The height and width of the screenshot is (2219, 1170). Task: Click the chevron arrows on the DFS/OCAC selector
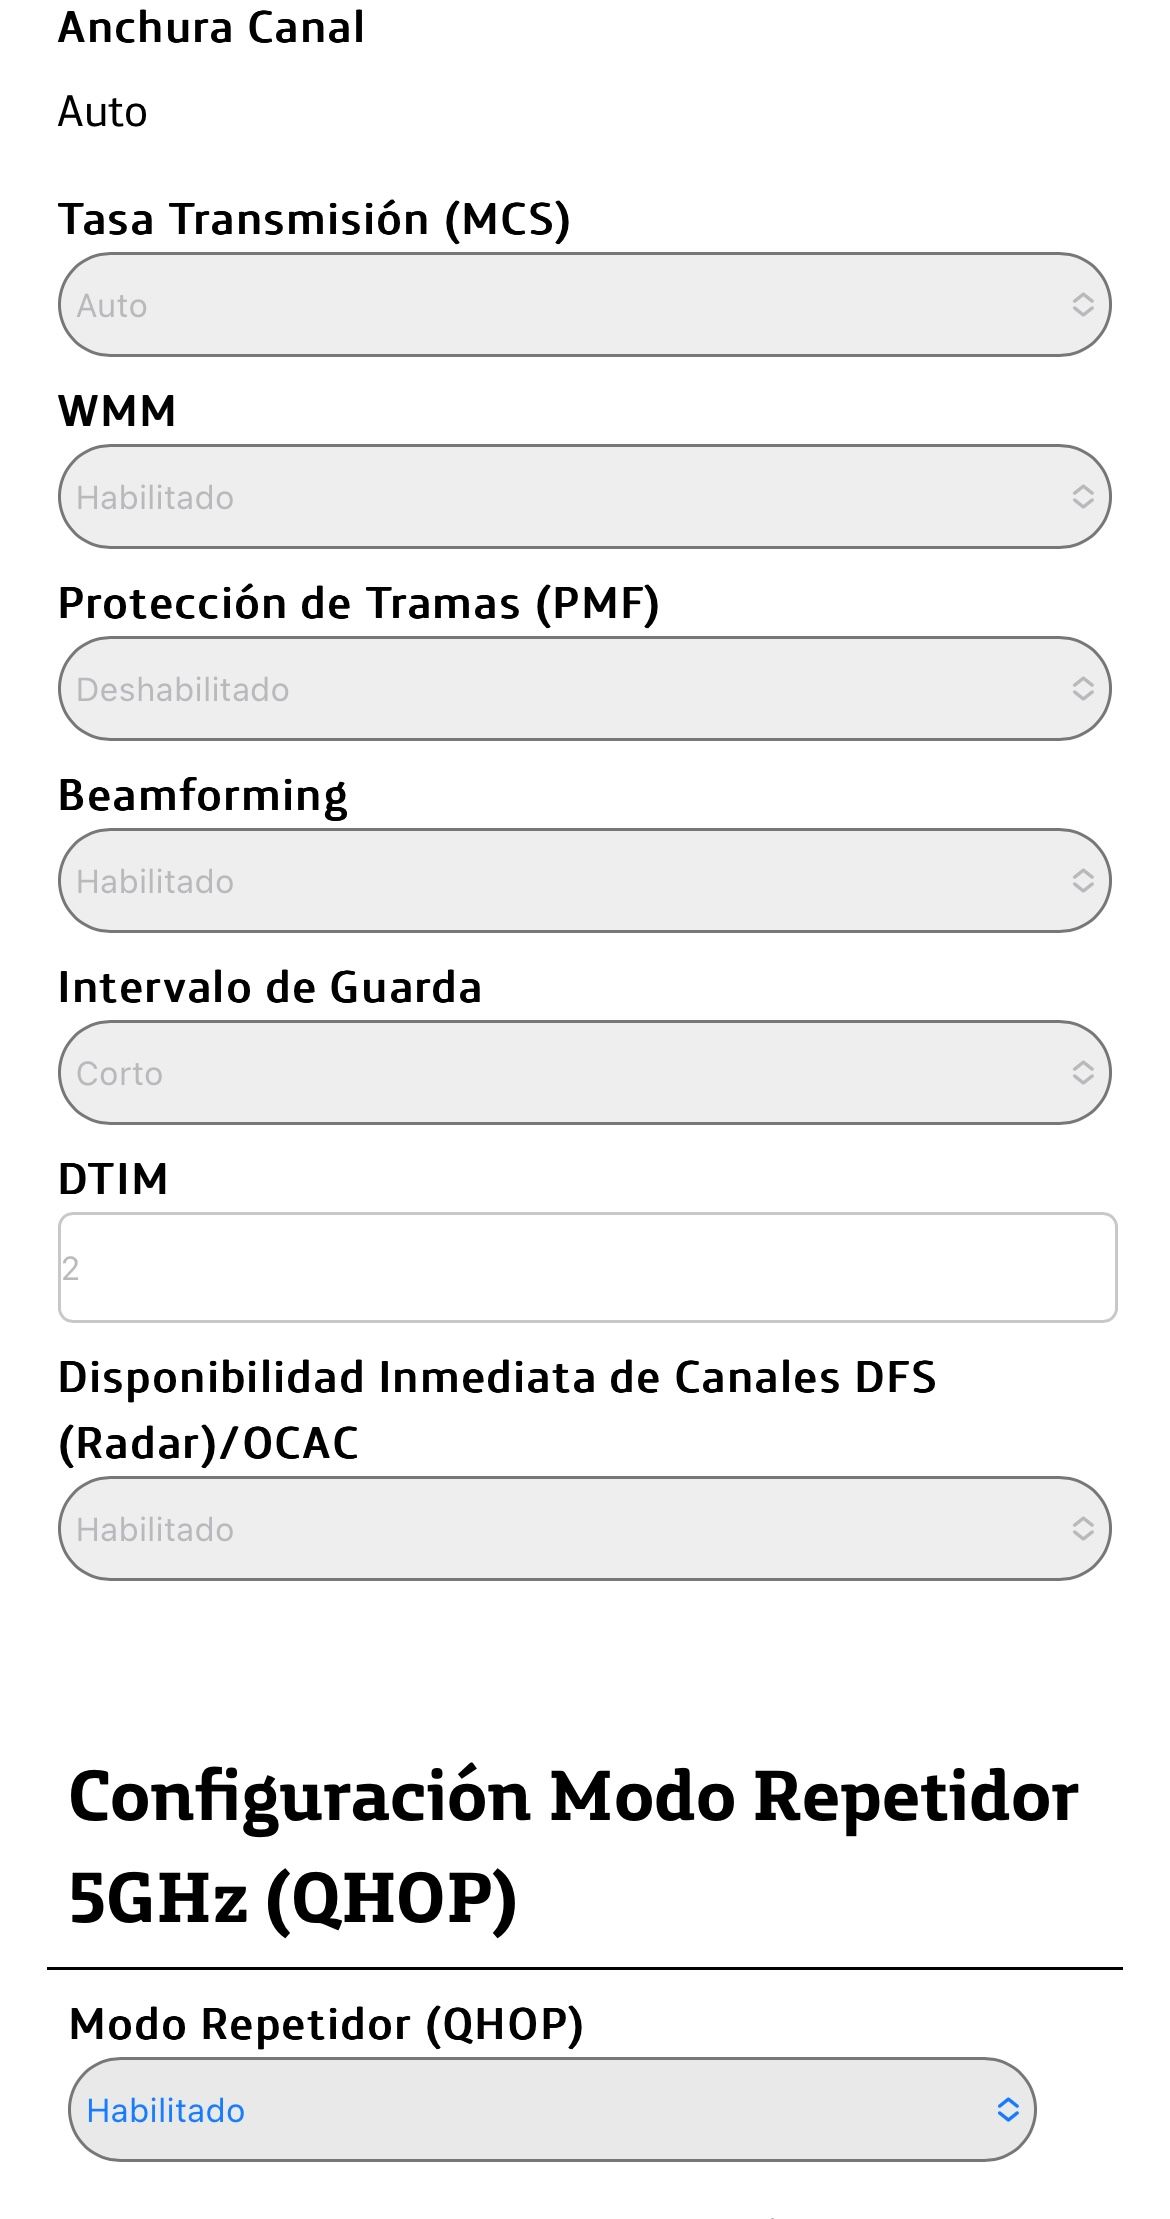point(1083,1529)
